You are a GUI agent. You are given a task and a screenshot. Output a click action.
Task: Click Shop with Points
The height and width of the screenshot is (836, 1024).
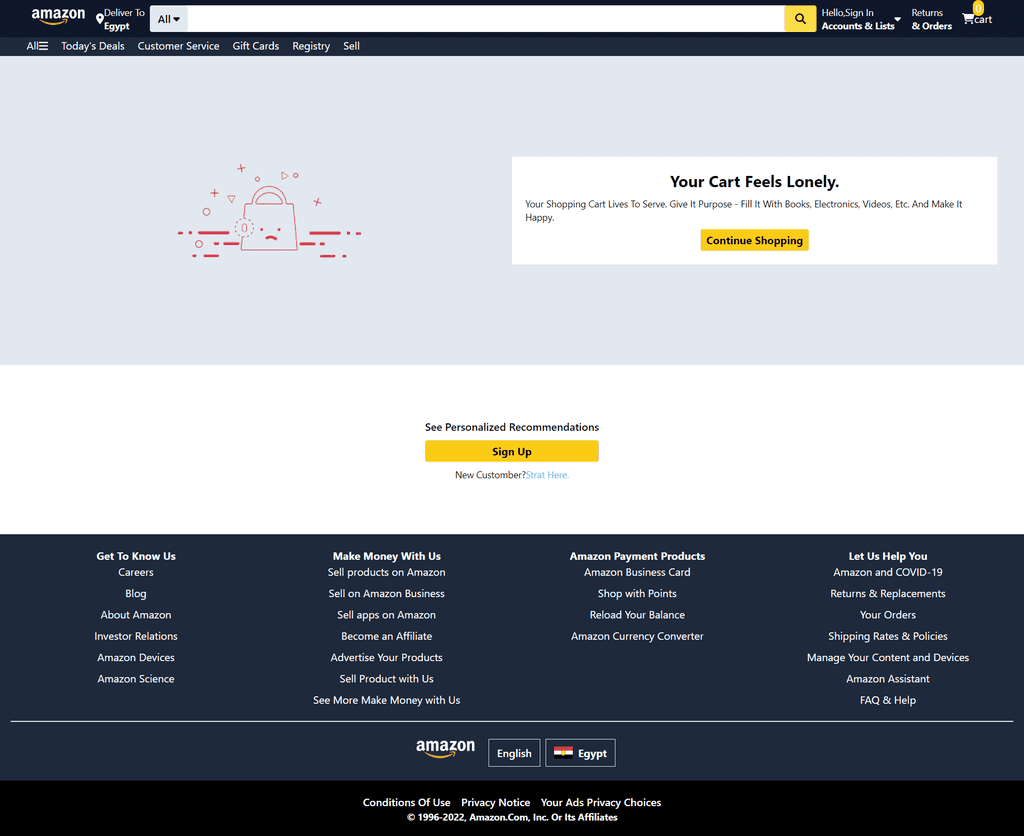pyautogui.click(x=637, y=594)
